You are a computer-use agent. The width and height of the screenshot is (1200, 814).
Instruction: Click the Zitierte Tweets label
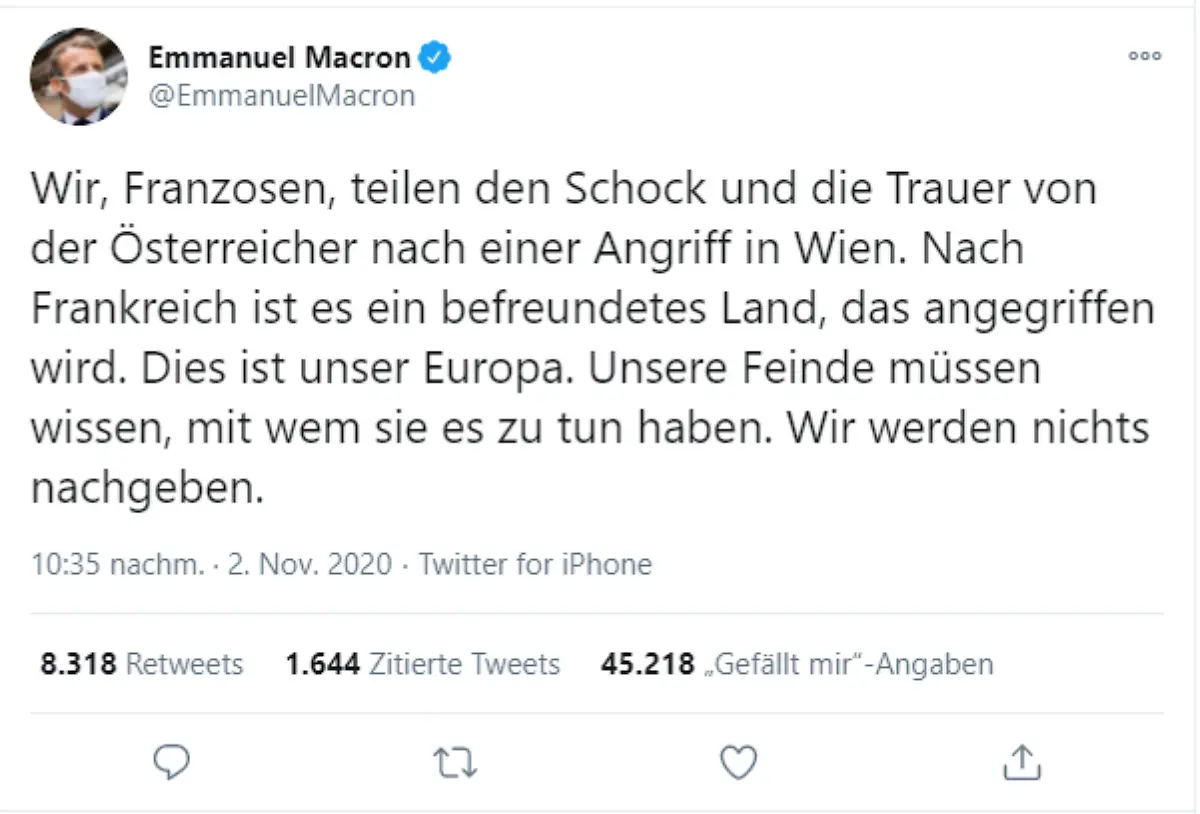(466, 664)
